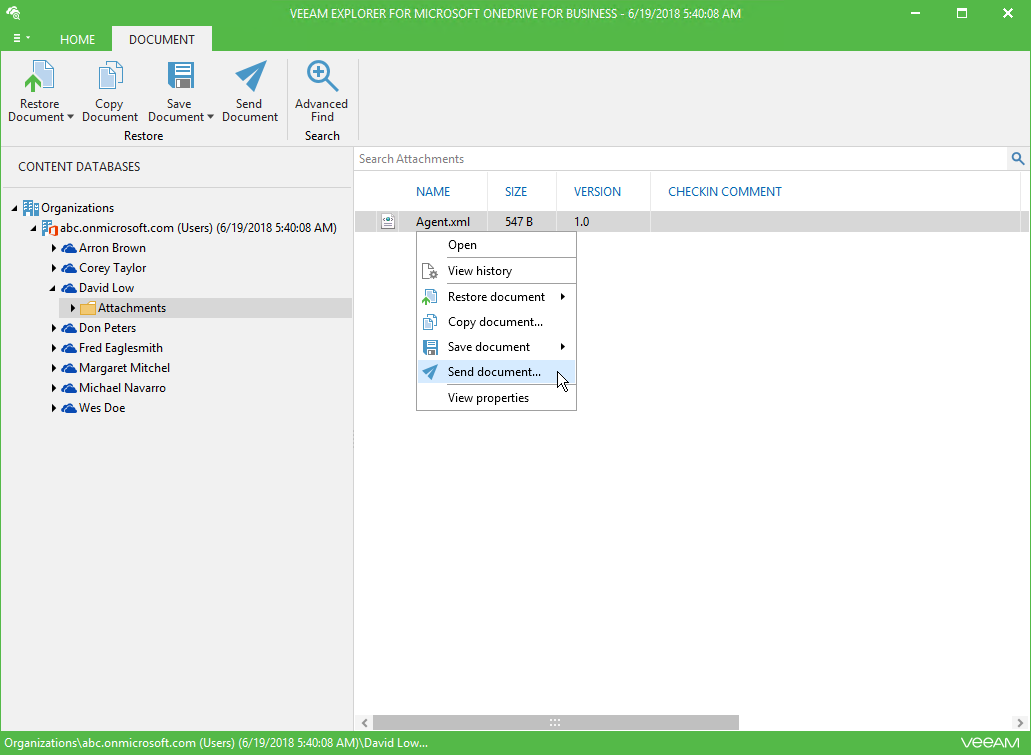Click the cloud icon beside Corey Taylor
The height and width of the screenshot is (755, 1031).
(69, 268)
